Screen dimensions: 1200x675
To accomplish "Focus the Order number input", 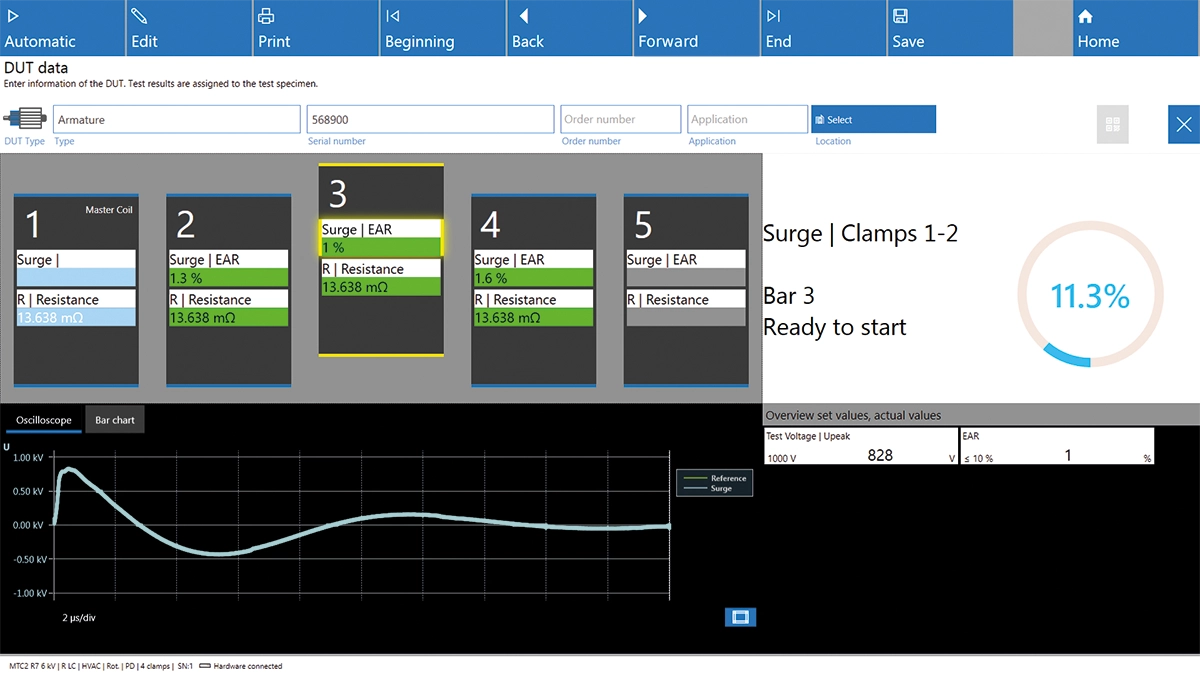I will coord(620,119).
